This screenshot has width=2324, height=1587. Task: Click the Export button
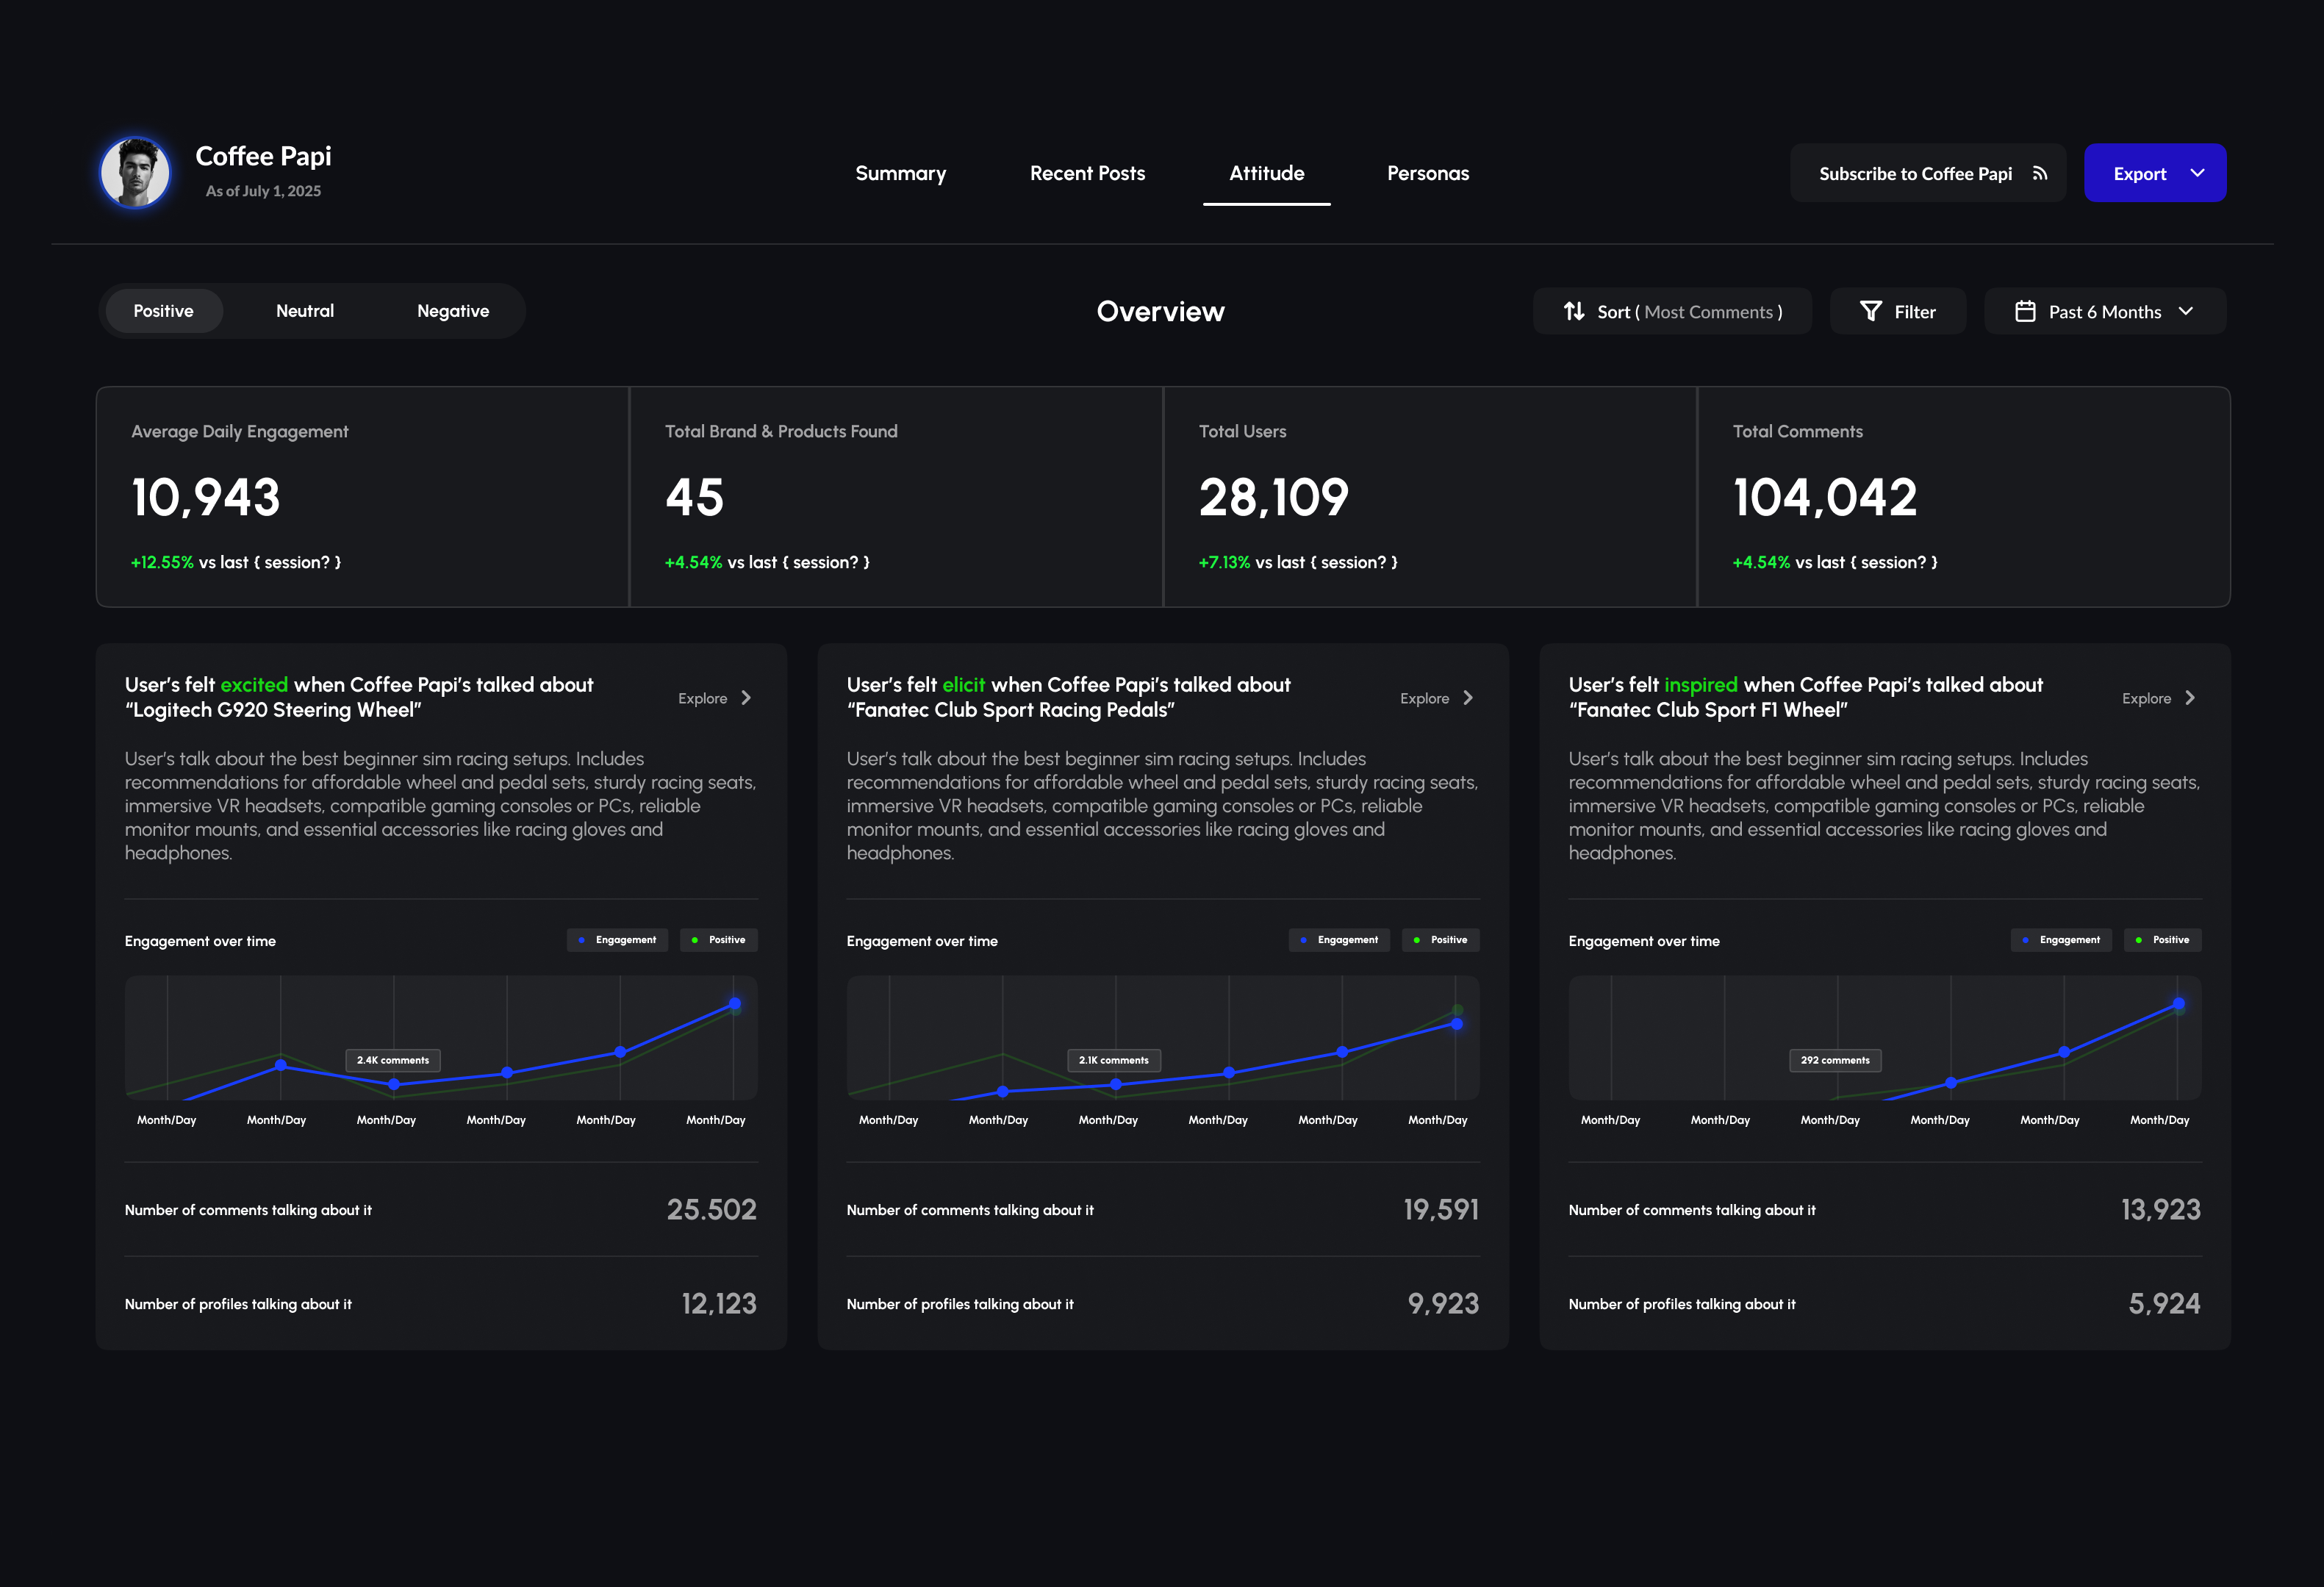click(2154, 173)
